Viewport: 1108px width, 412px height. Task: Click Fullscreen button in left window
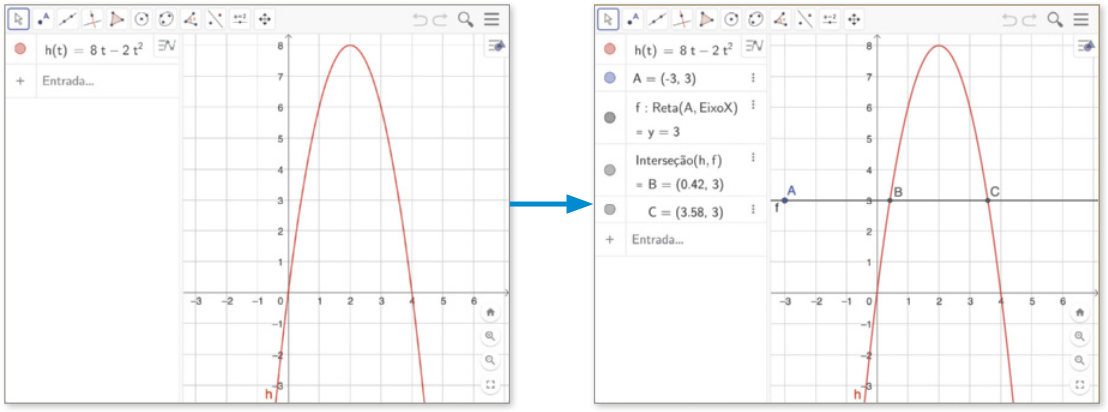[x=490, y=385]
